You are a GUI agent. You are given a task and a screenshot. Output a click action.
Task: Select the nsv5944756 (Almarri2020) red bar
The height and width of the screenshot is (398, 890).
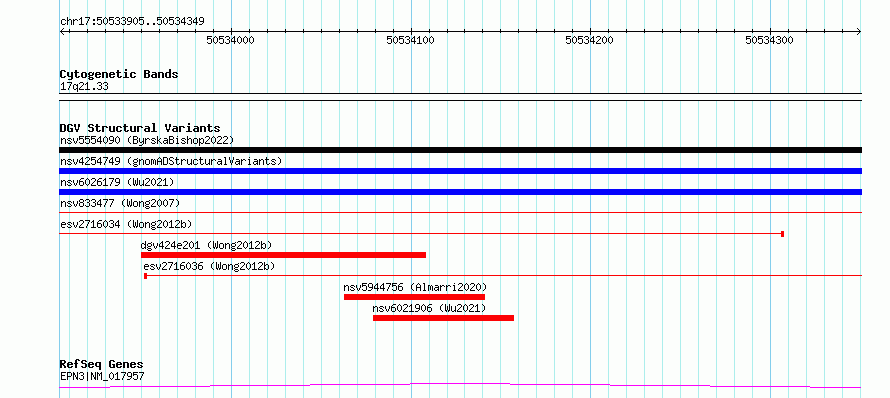tap(414, 297)
